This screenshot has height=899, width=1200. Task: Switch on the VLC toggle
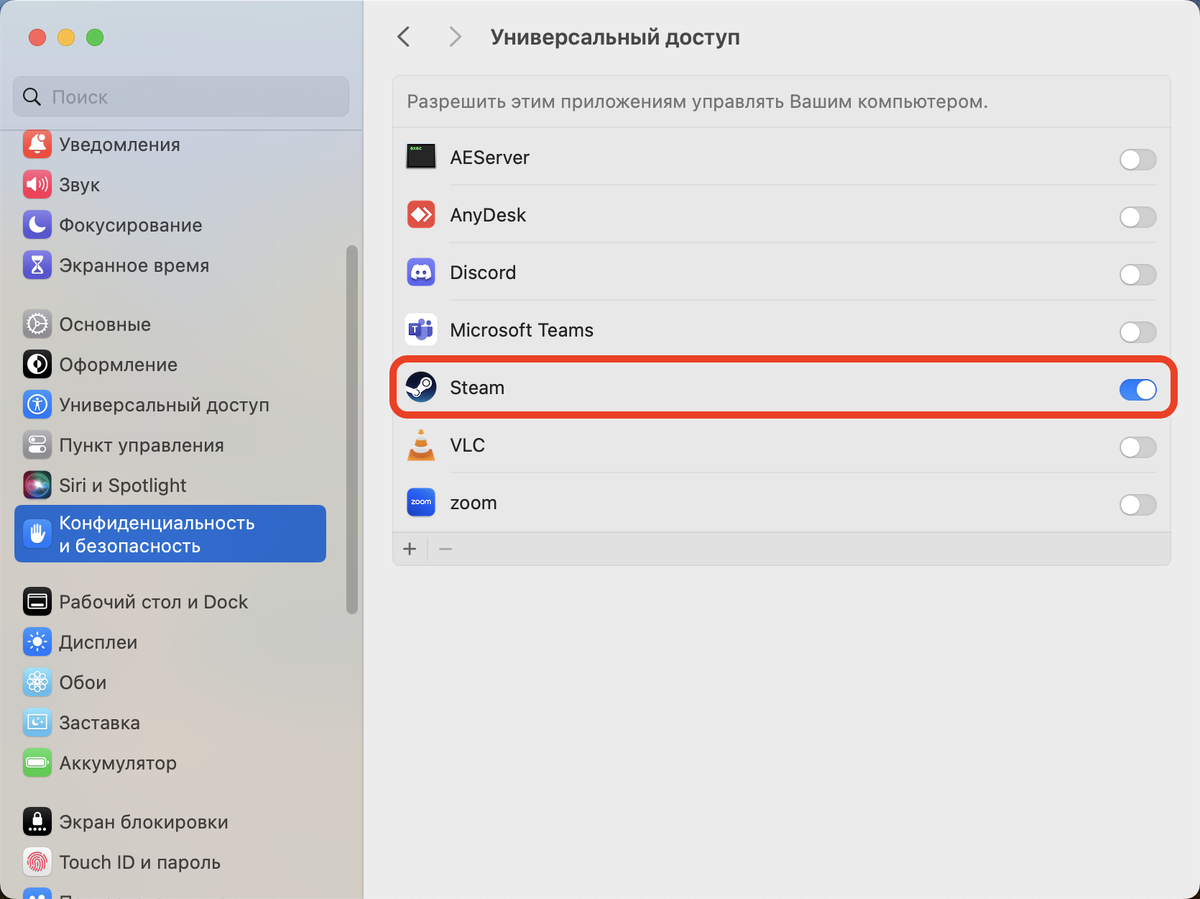coord(1138,447)
